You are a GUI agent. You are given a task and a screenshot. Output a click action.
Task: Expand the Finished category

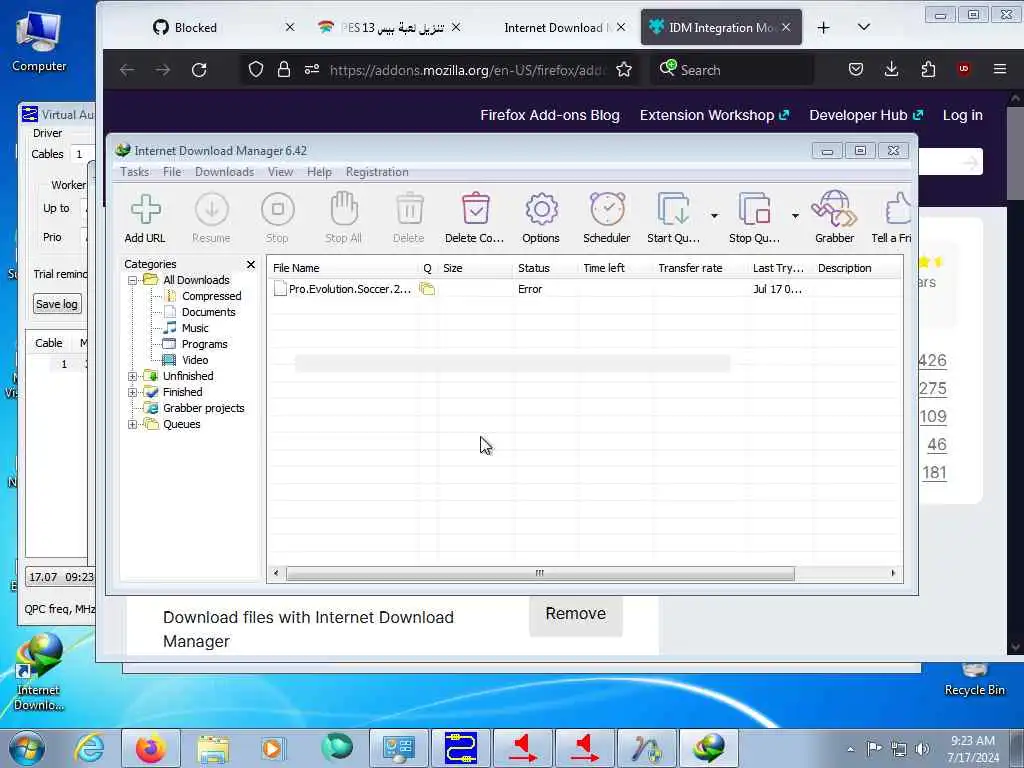133,392
